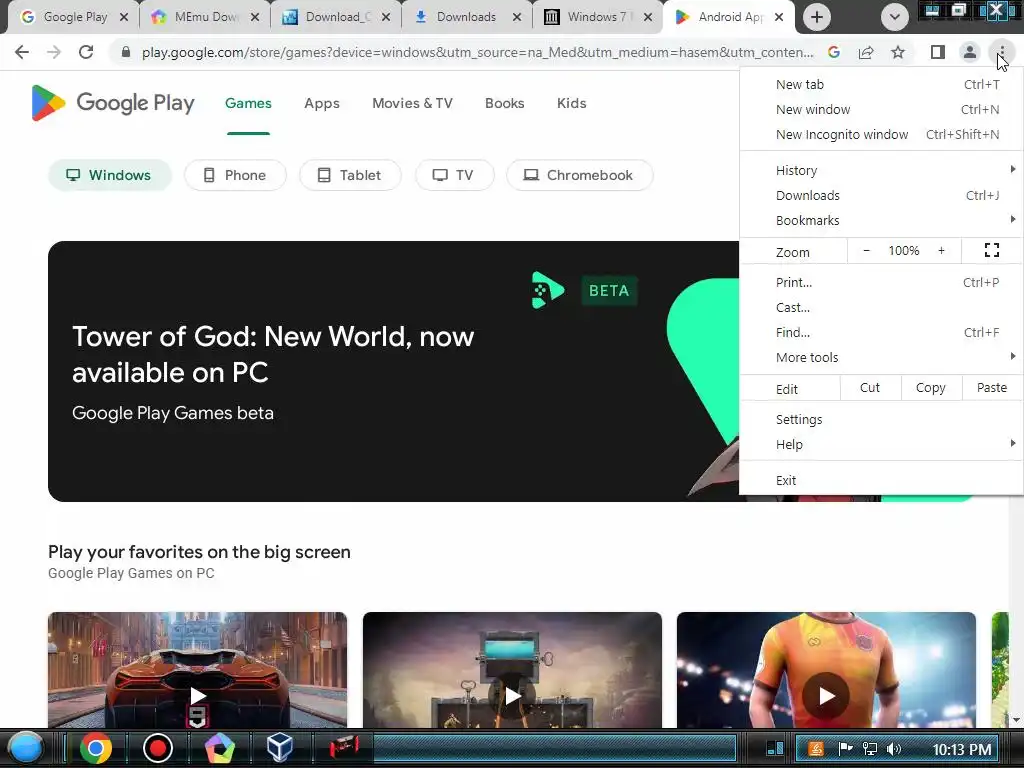Open the Movies & TV section
This screenshot has width=1024, height=768.
tap(412, 103)
